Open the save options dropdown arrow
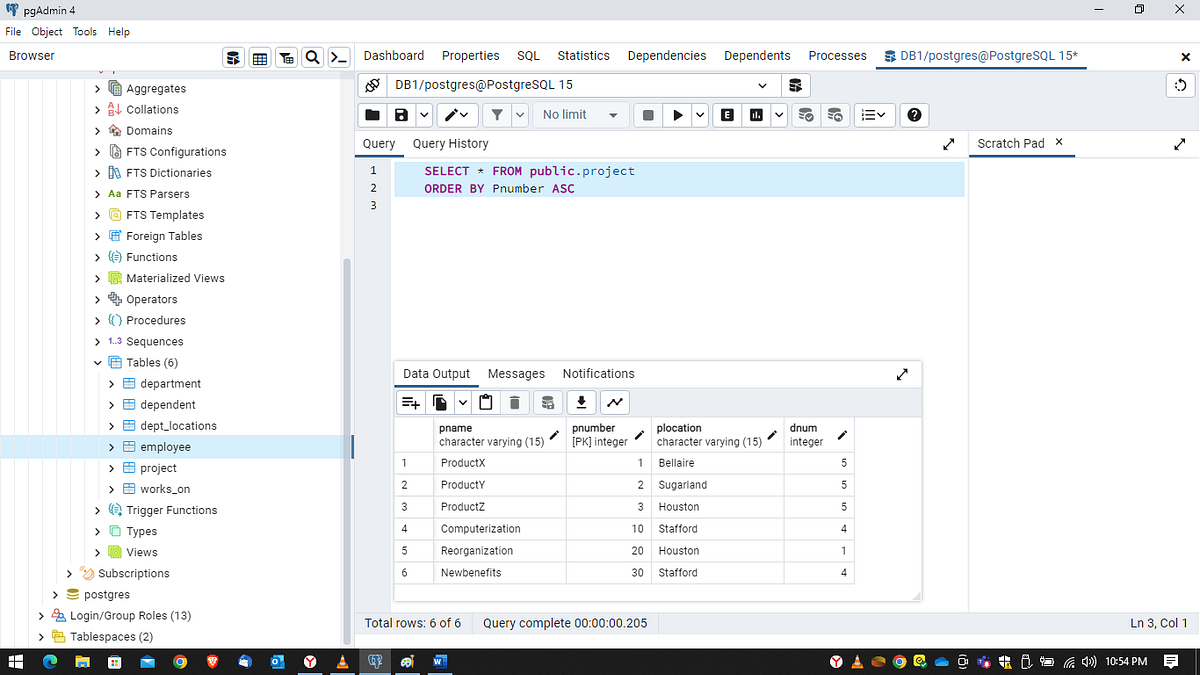Image resolution: width=1200 pixels, height=675 pixels. point(423,115)
